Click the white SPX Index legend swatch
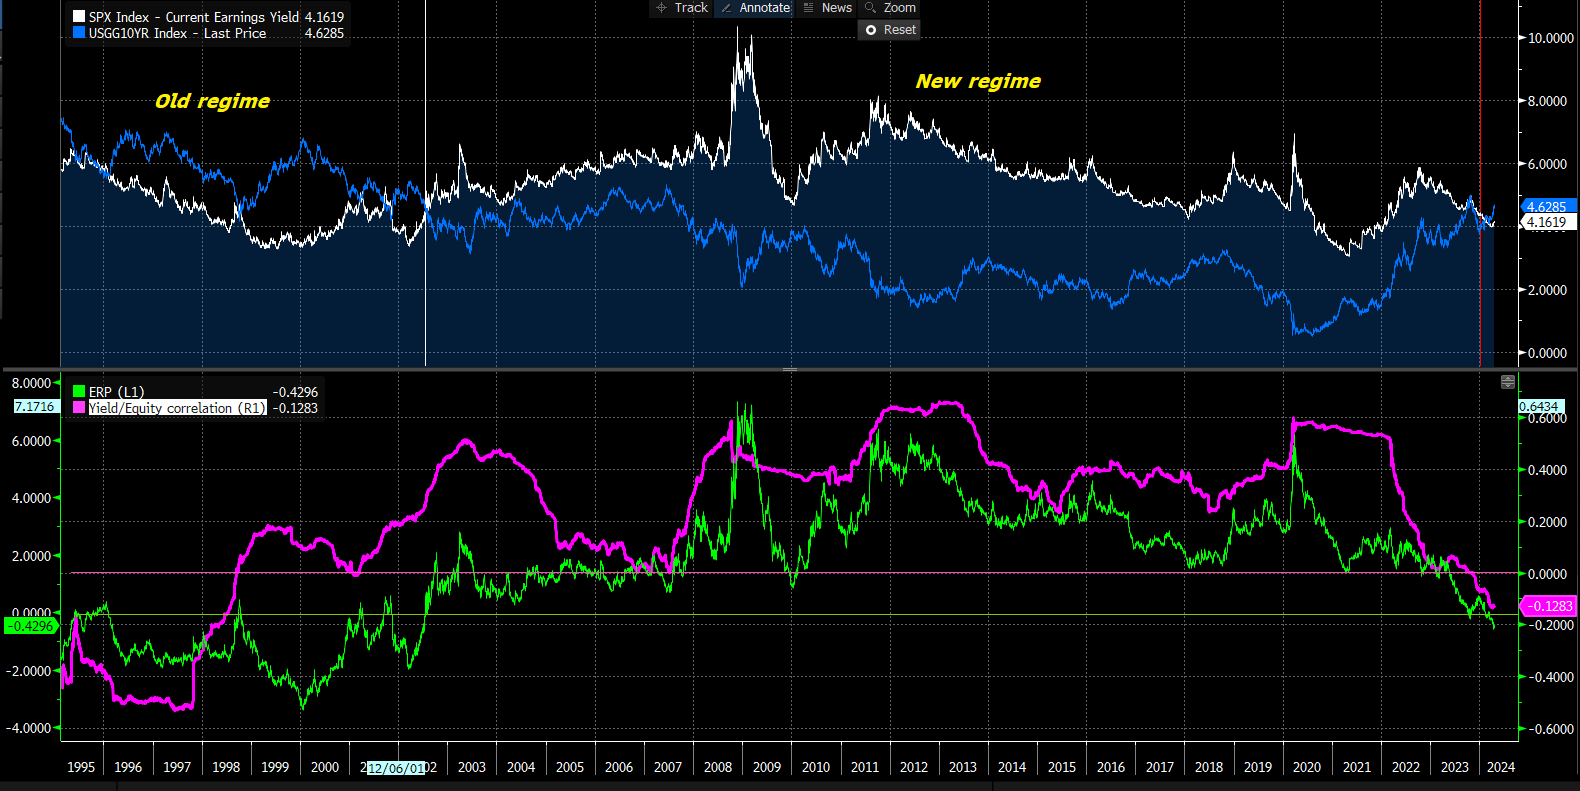Screen dimensions: 1580x791 coord(79,17)
